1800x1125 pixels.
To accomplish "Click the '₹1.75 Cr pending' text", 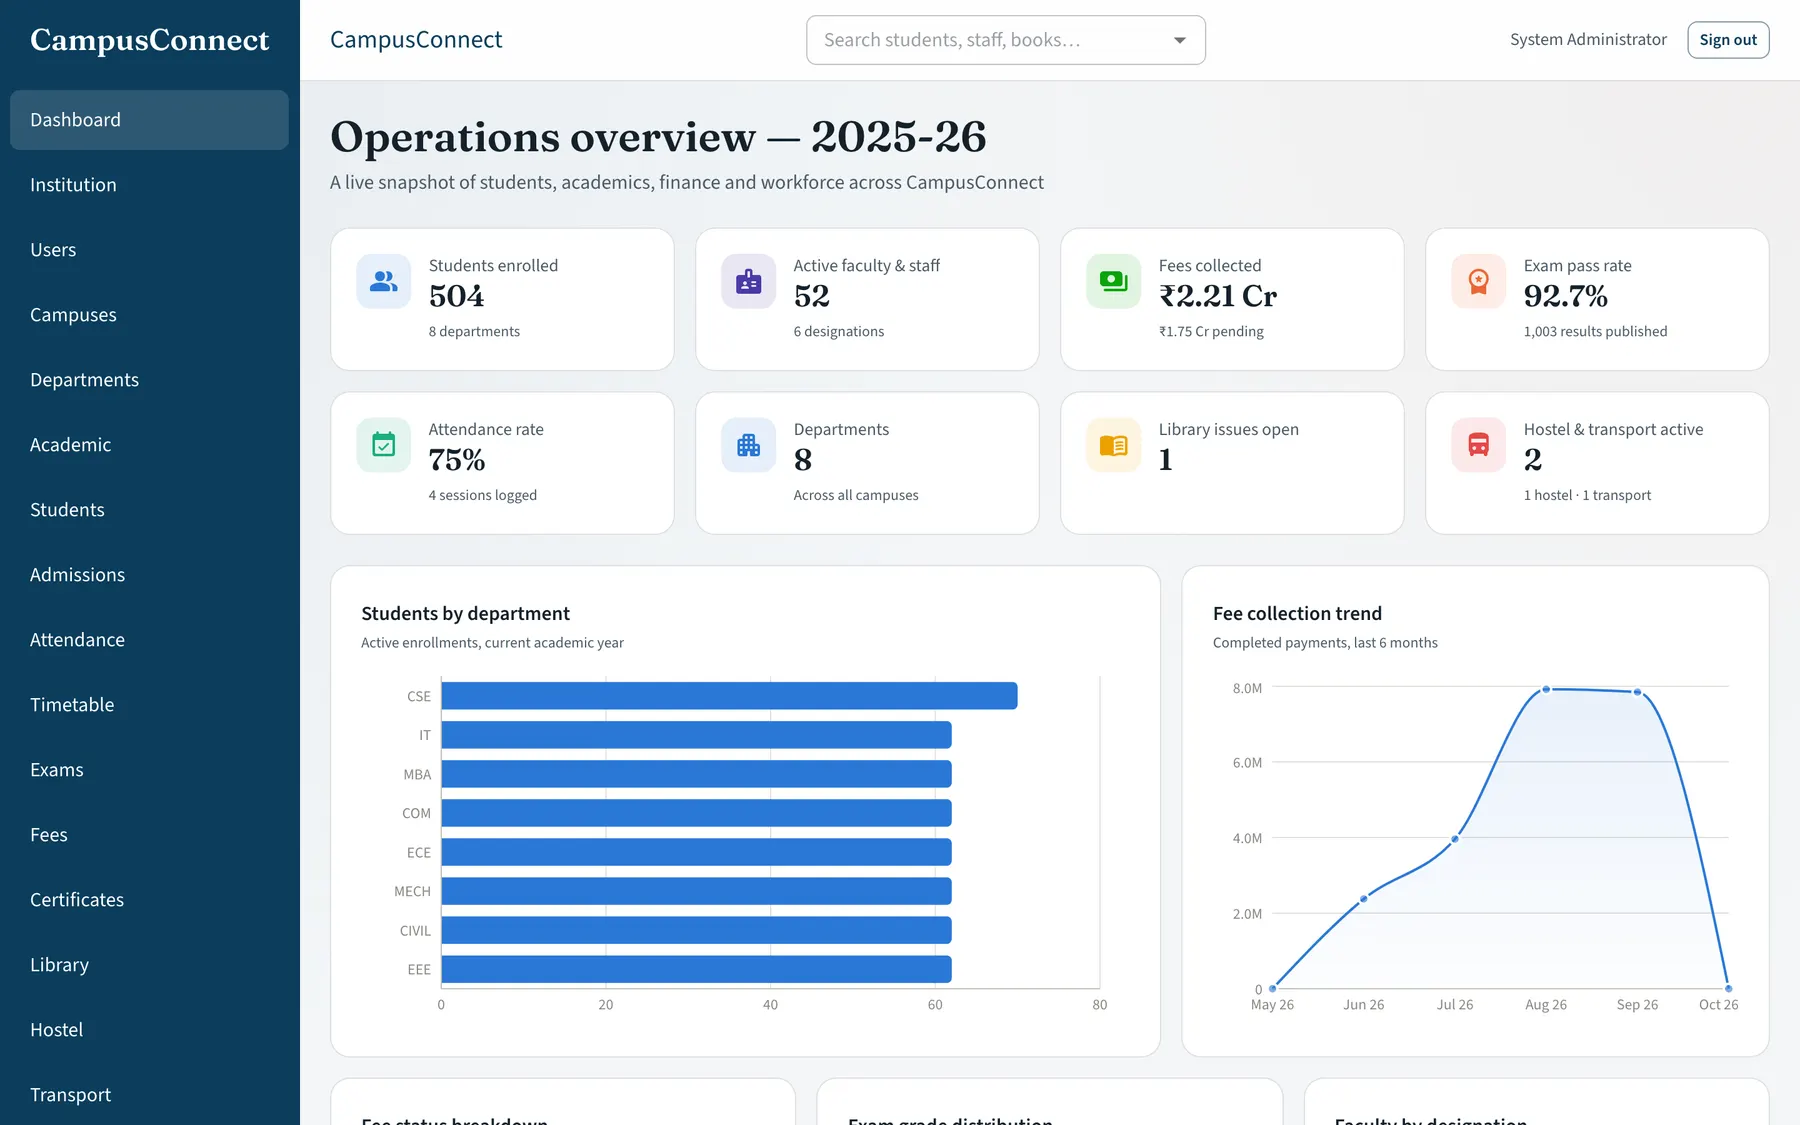I will 1211,331.
